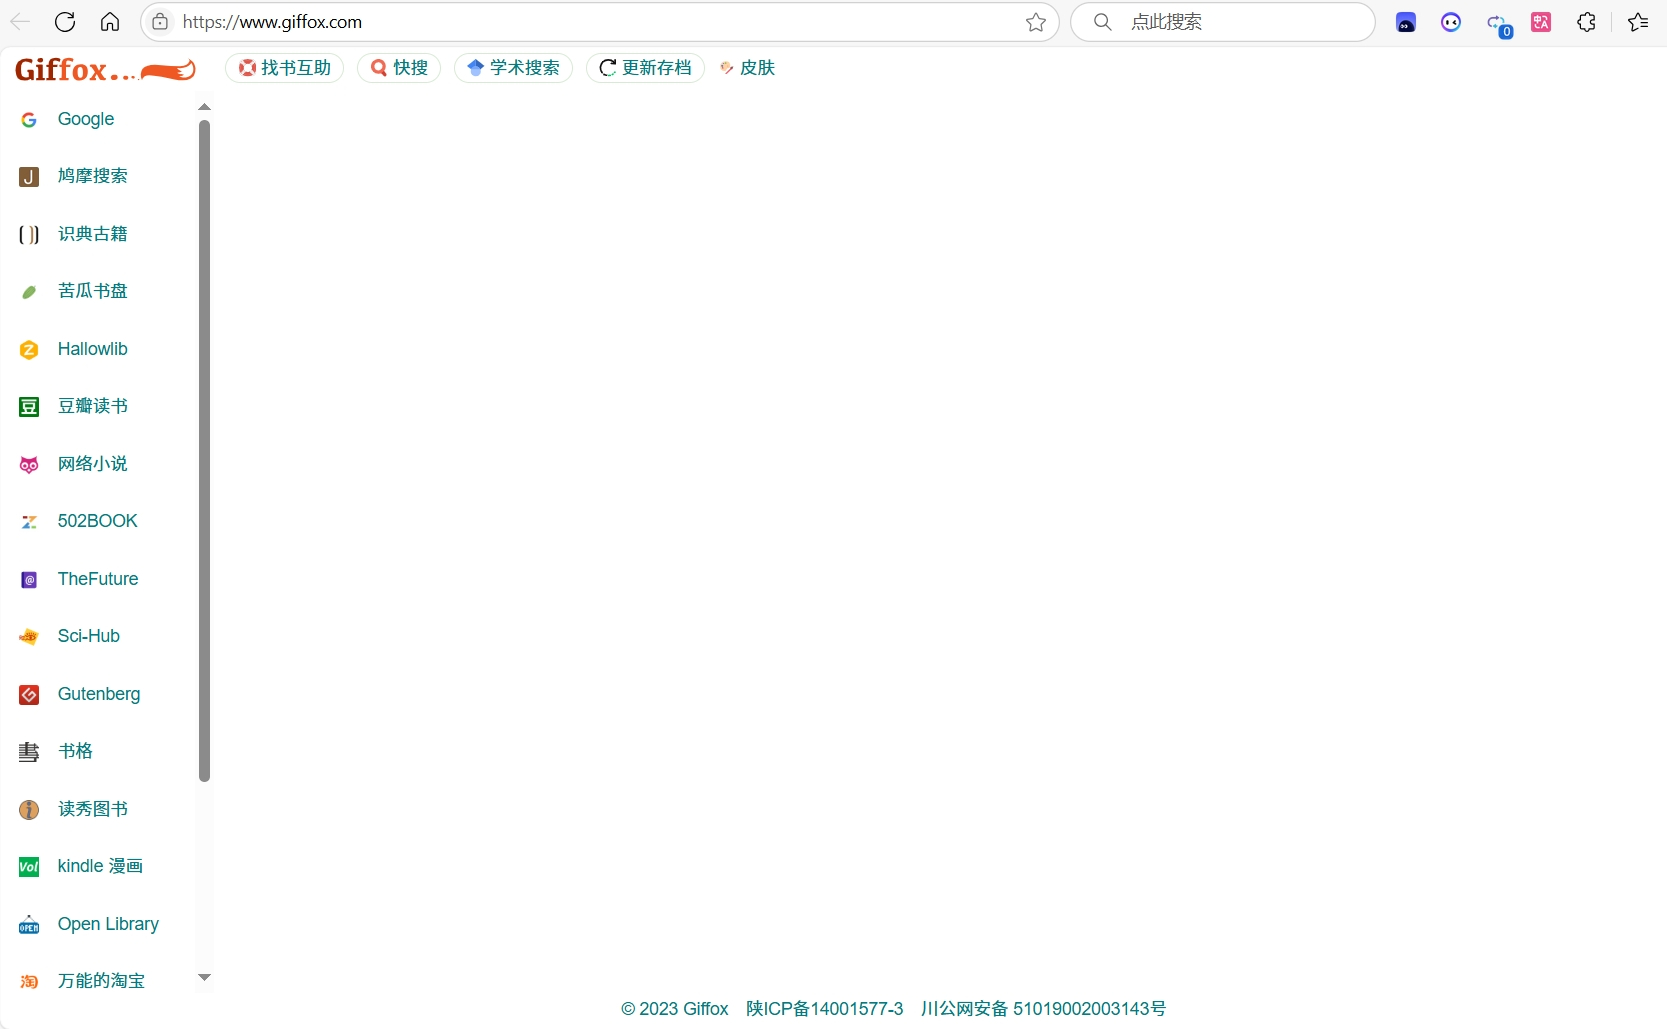Click the 网络小说 owl icon
This screenshot has width=1667, height=1029.
pos(29,465)
